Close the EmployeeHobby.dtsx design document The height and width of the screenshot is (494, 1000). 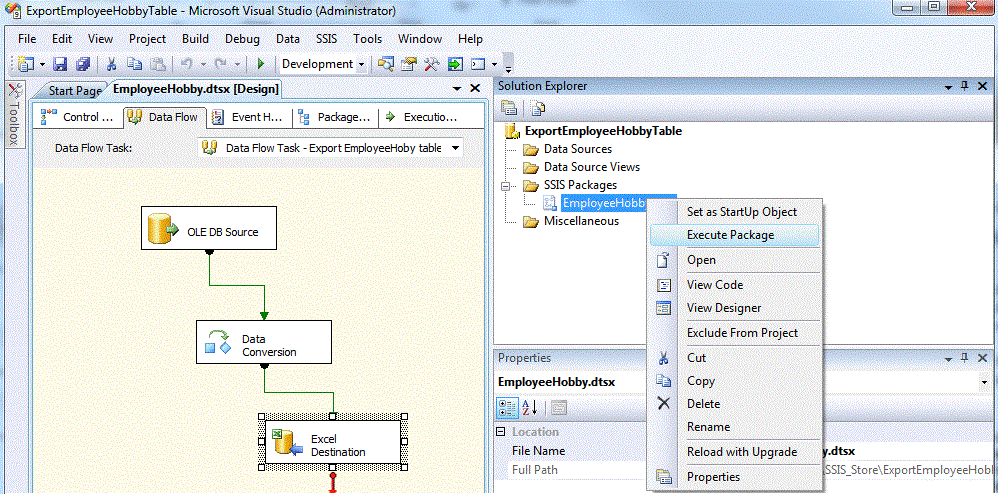[x=475, y=89]
